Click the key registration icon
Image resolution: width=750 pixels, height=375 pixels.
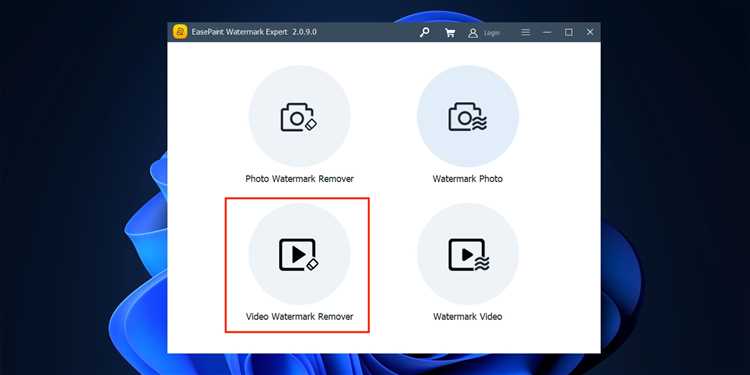(424, 32)
